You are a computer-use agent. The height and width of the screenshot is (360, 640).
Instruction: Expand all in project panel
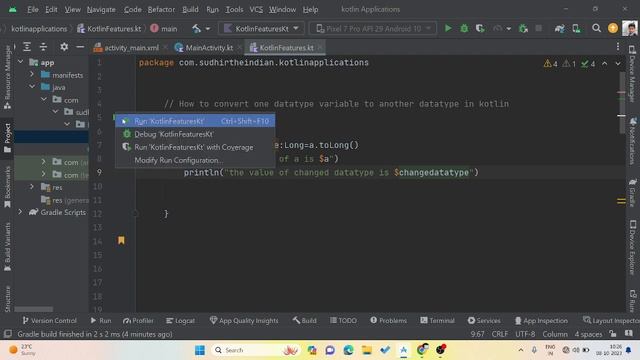click(27, 47)
